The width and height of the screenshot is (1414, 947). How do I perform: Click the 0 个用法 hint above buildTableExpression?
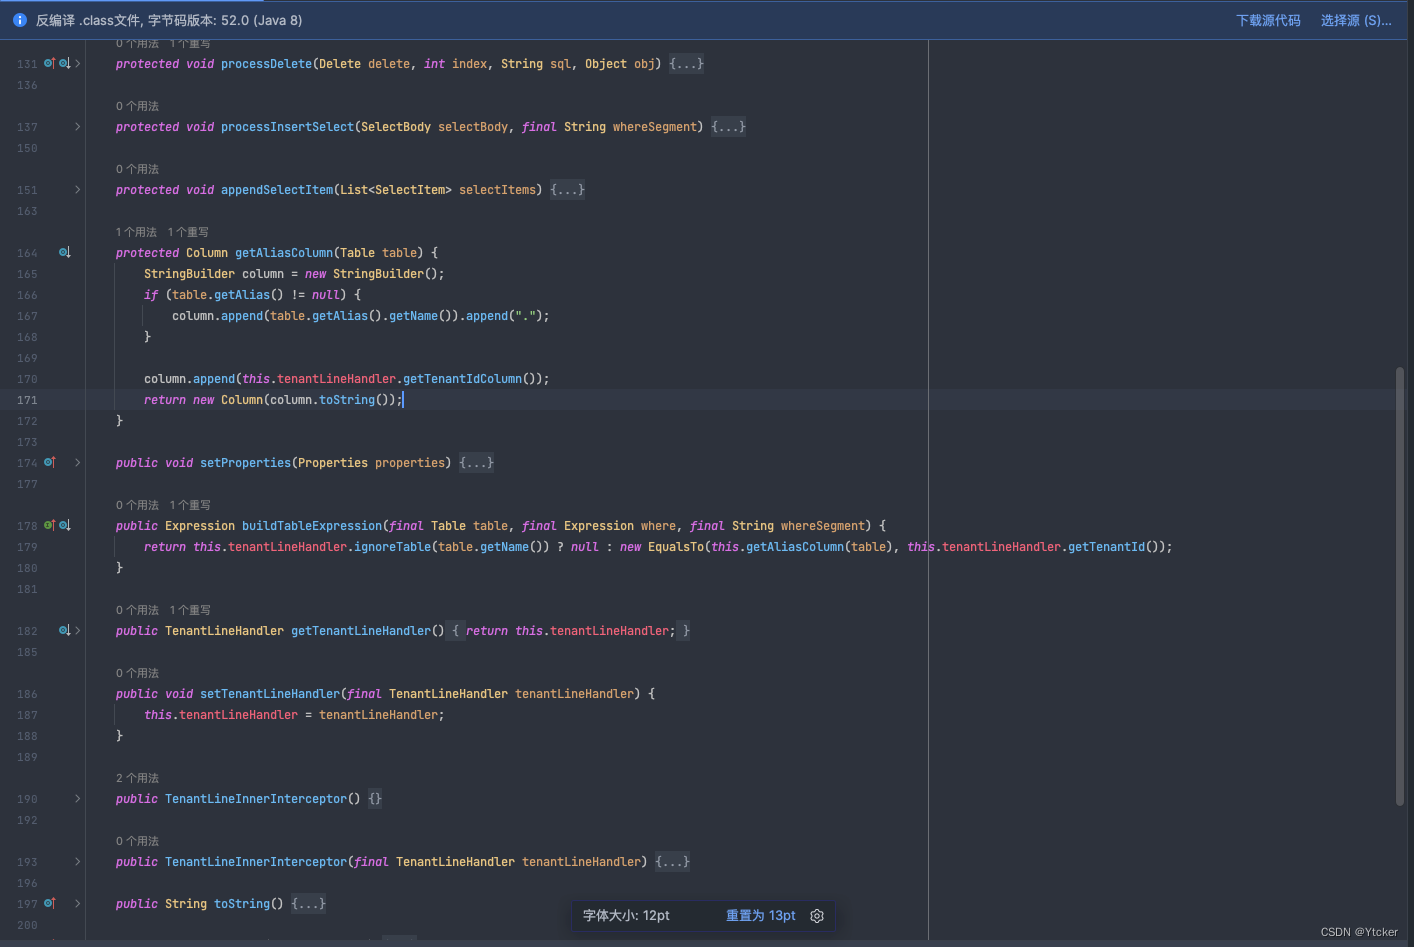[137, 505]
